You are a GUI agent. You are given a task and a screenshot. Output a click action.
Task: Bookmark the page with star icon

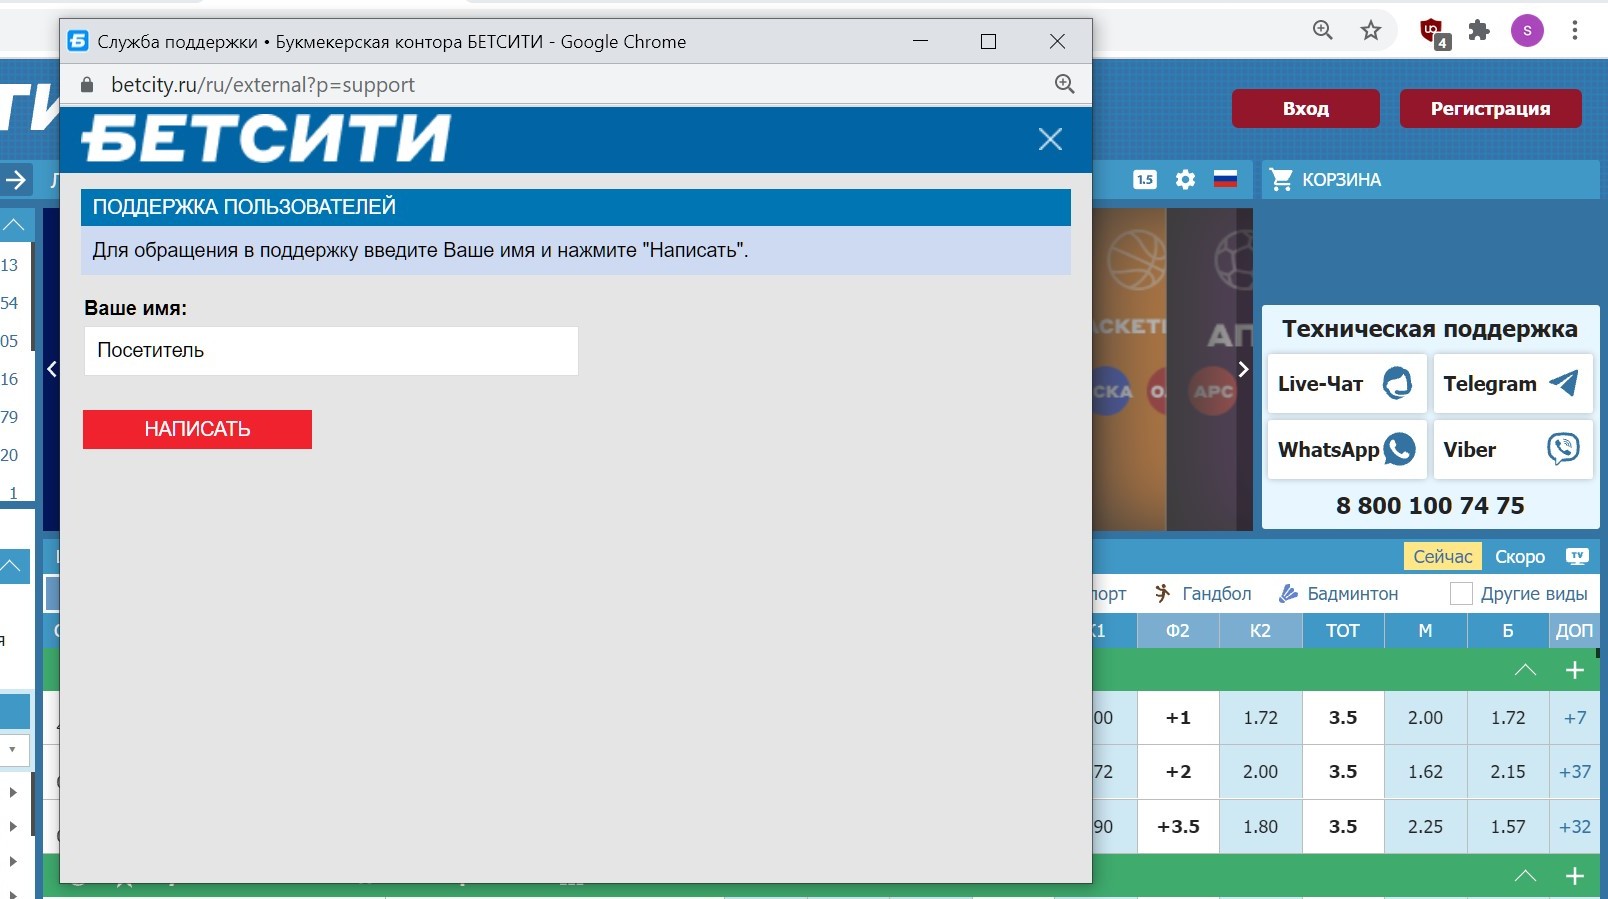click(1371, 31)
